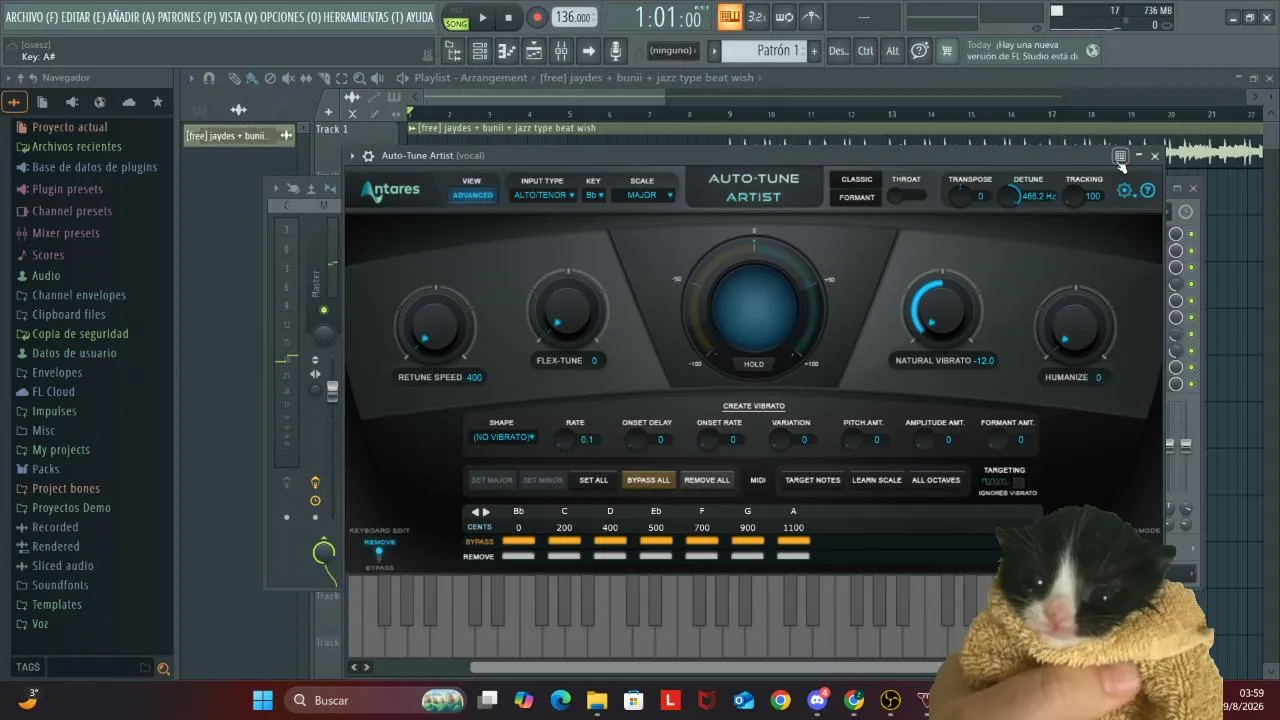Image resolution: width=1280 pixels, height=720 pixels.
Task: Select the browser star favorites tab
Action: (157, 102)
